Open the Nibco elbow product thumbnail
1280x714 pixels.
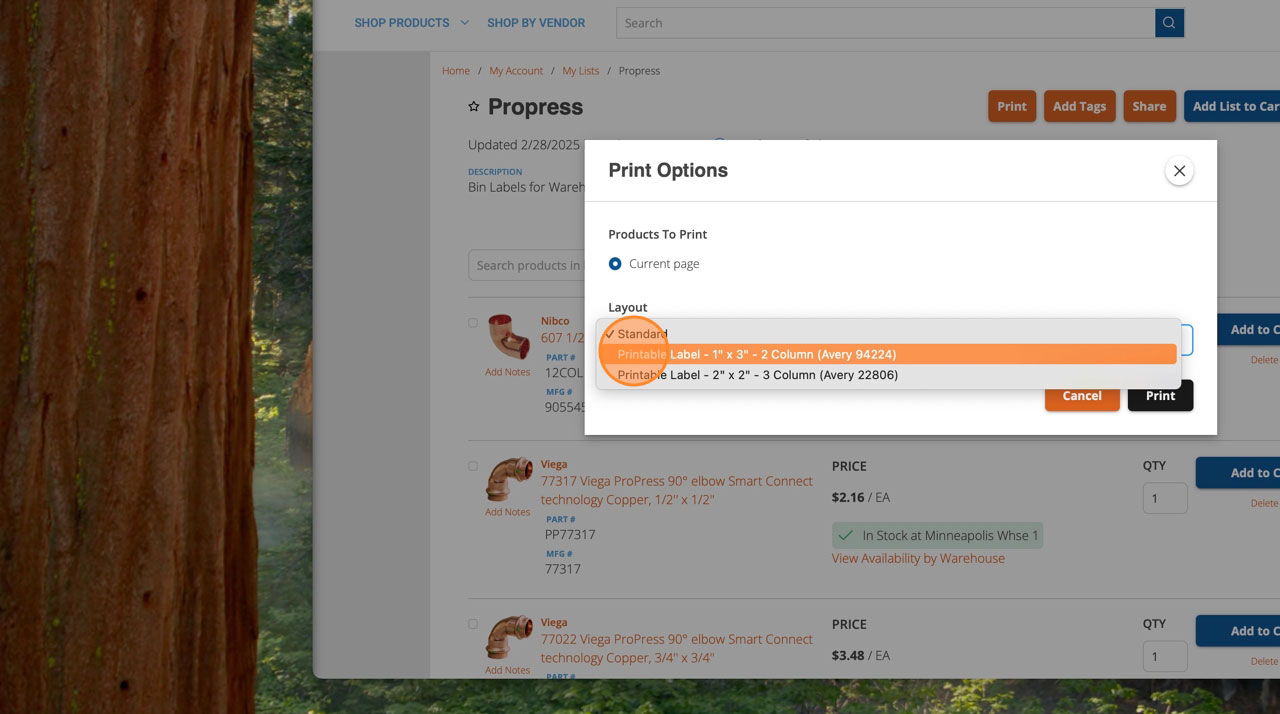pos(508,337)
